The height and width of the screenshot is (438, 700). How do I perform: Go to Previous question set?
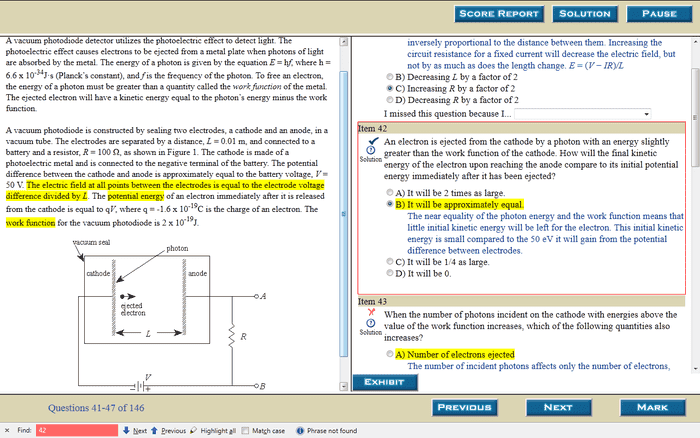pos(464,408)
